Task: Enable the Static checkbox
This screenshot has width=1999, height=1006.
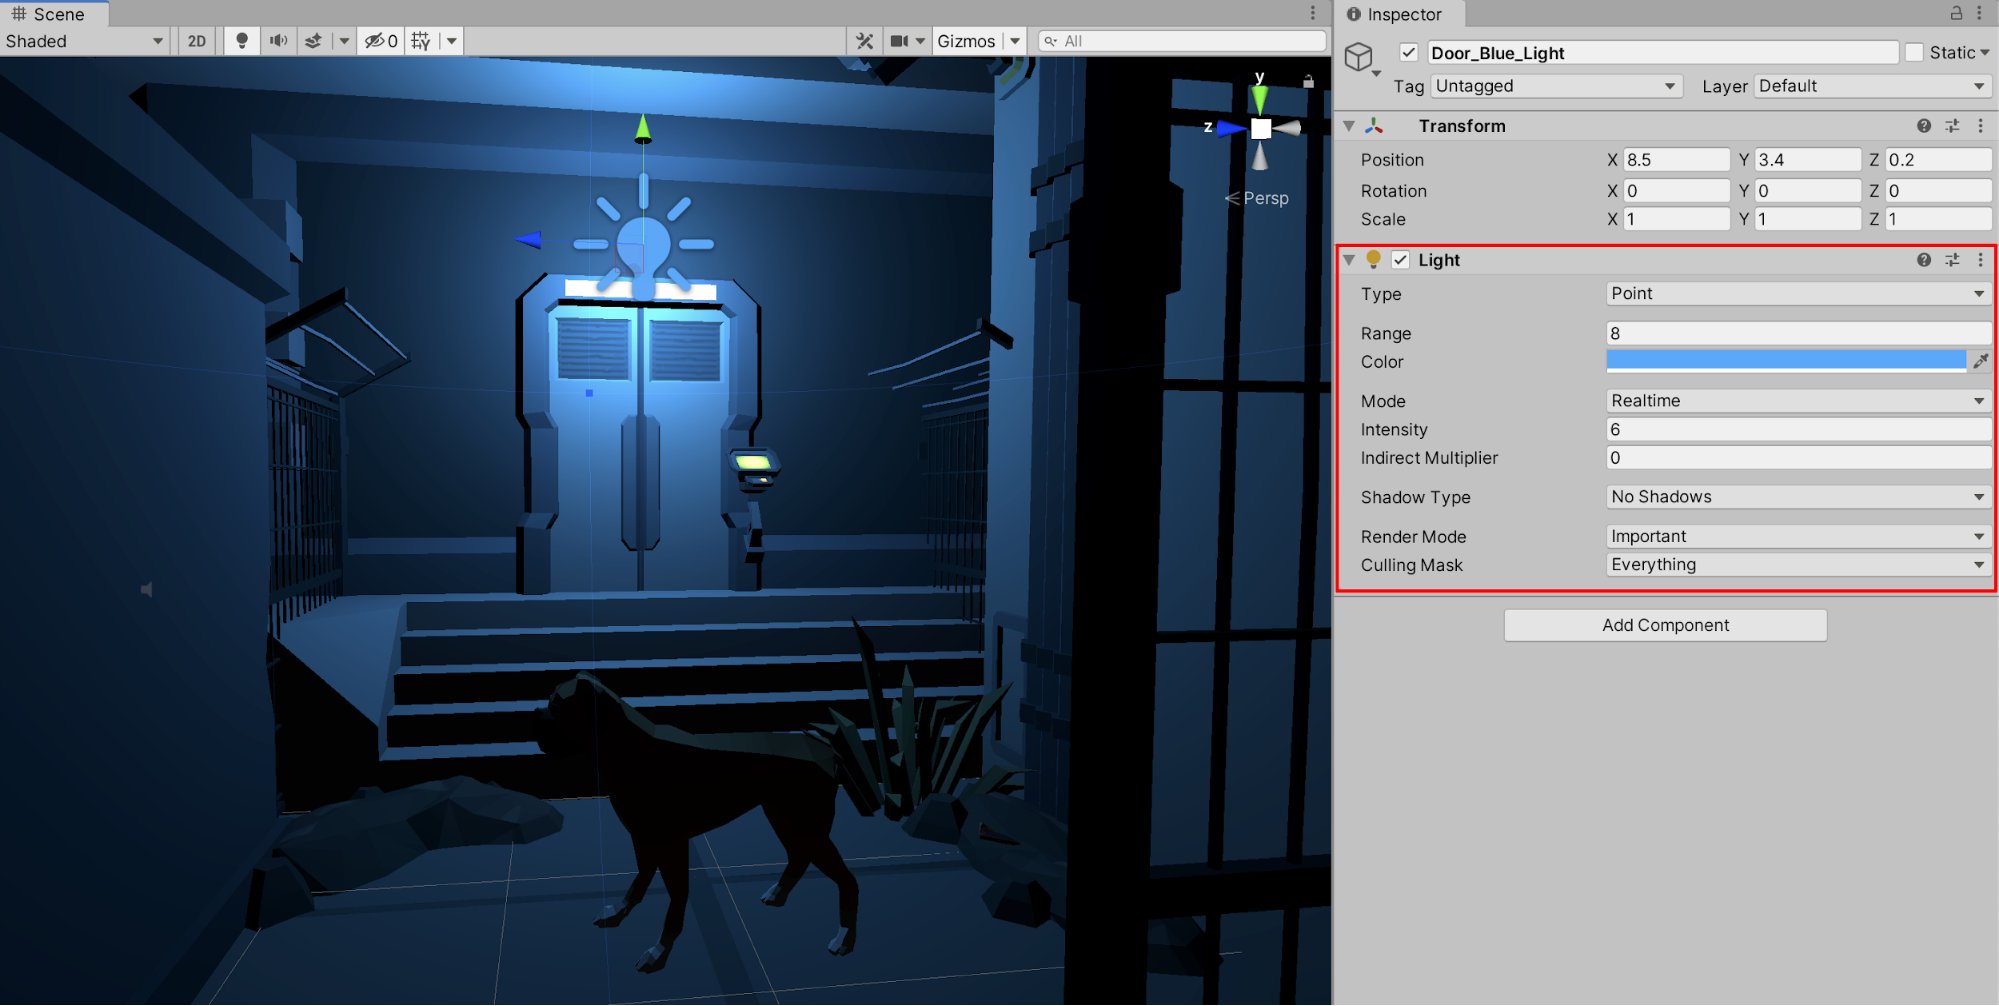Action: (x=1914, y=53)
